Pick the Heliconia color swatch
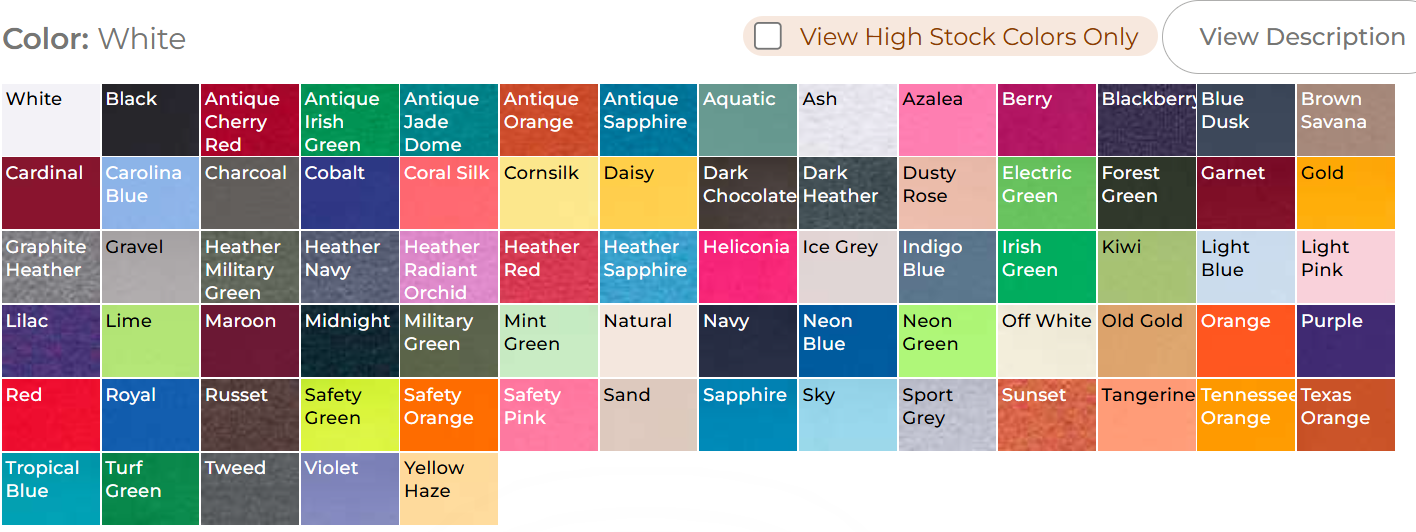1416x532 pixels. click(x=748, y=268)
